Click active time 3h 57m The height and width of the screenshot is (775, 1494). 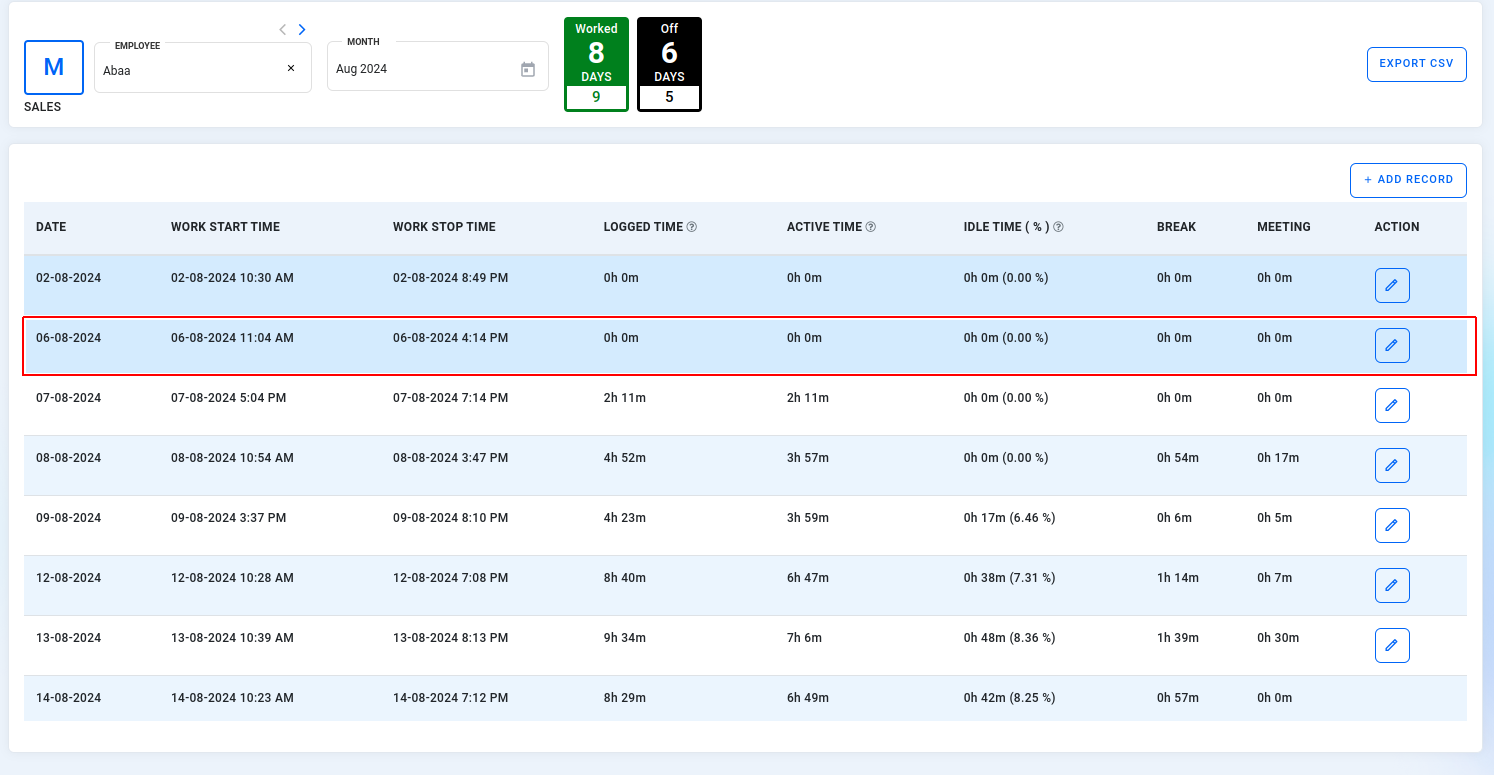[x=808, y=458]
